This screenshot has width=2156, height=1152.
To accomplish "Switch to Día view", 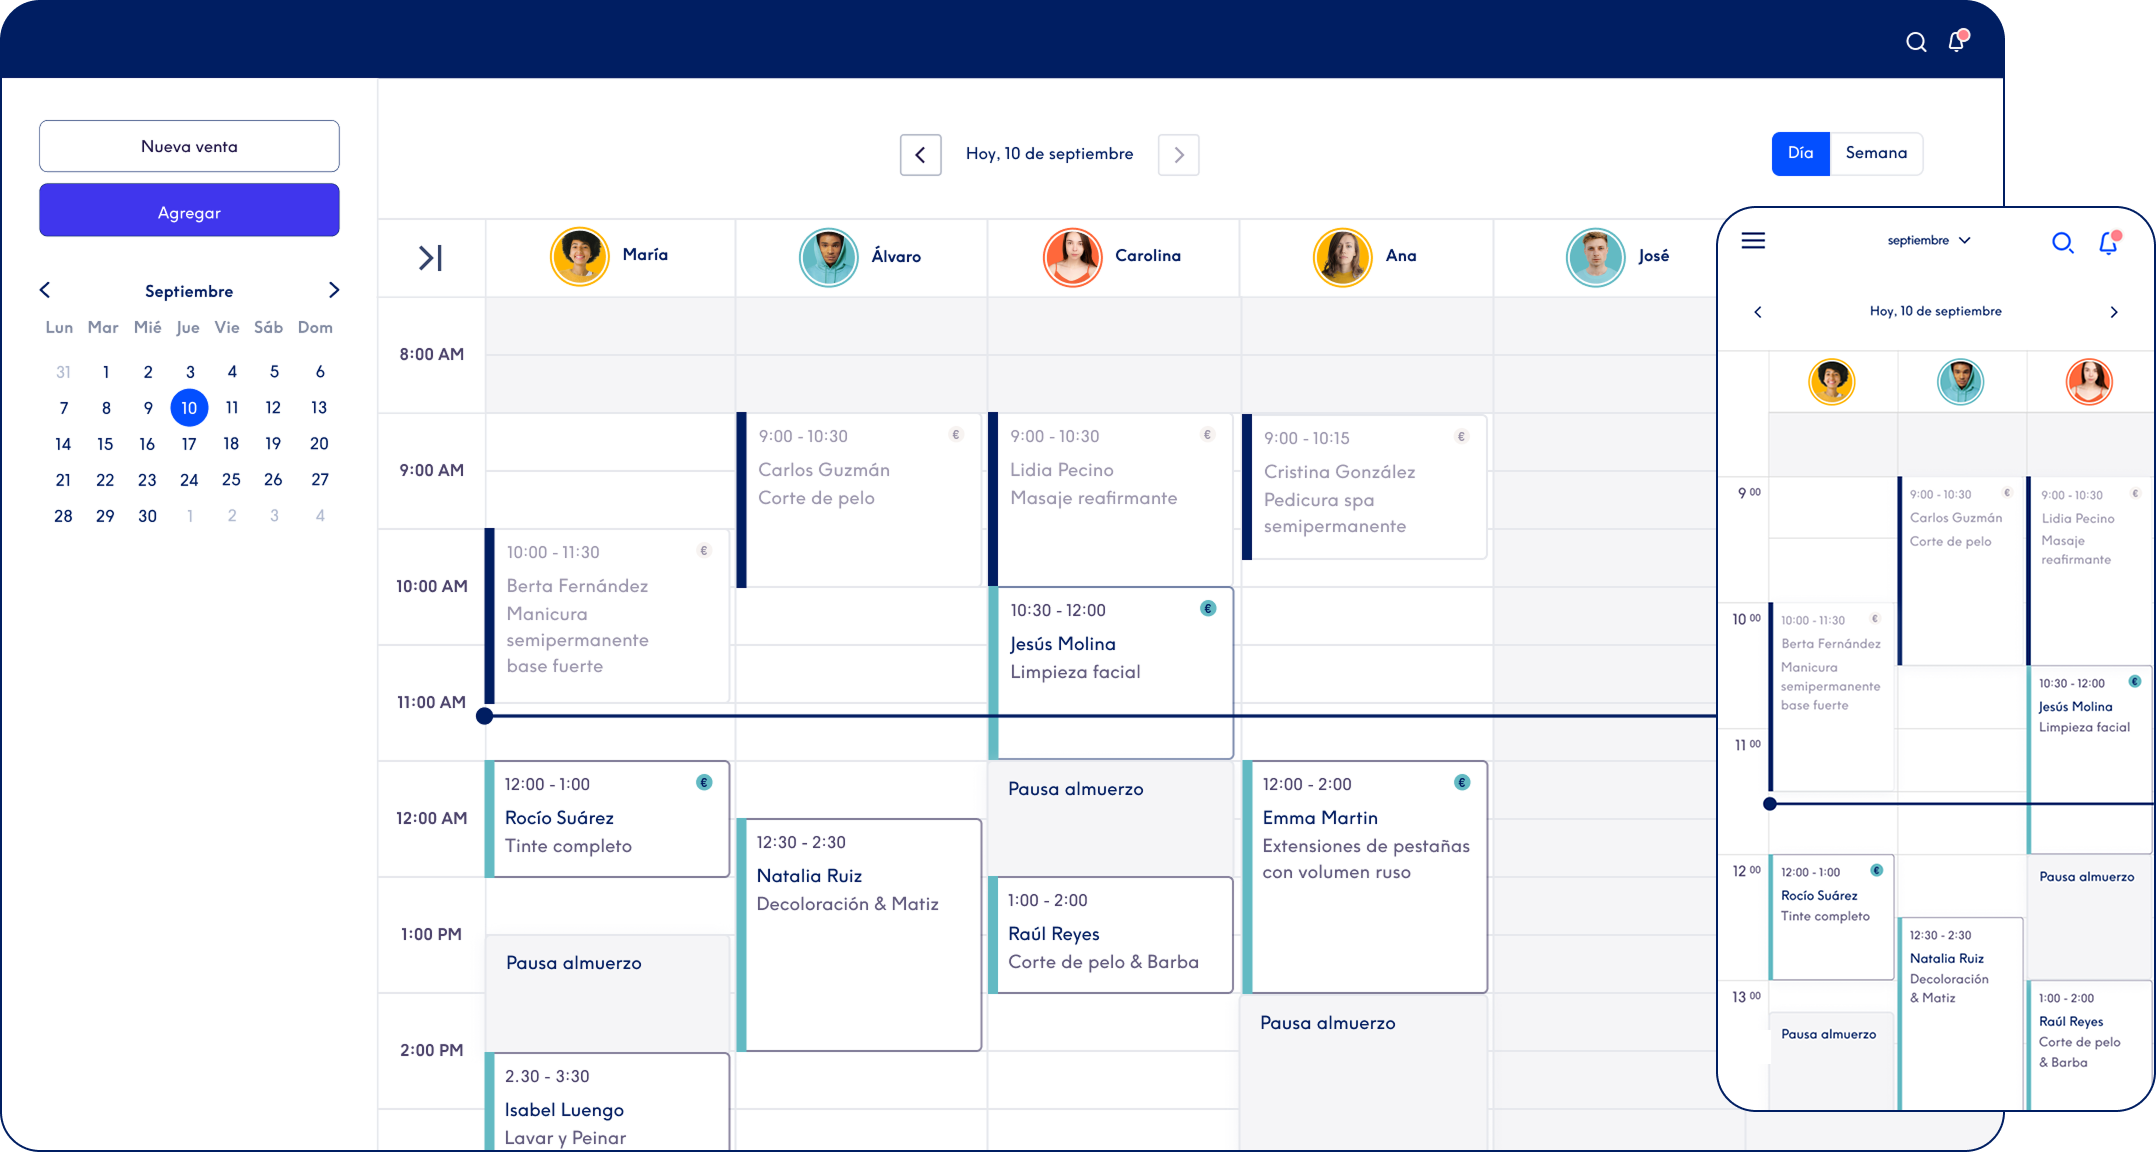I will [1800, 153].
